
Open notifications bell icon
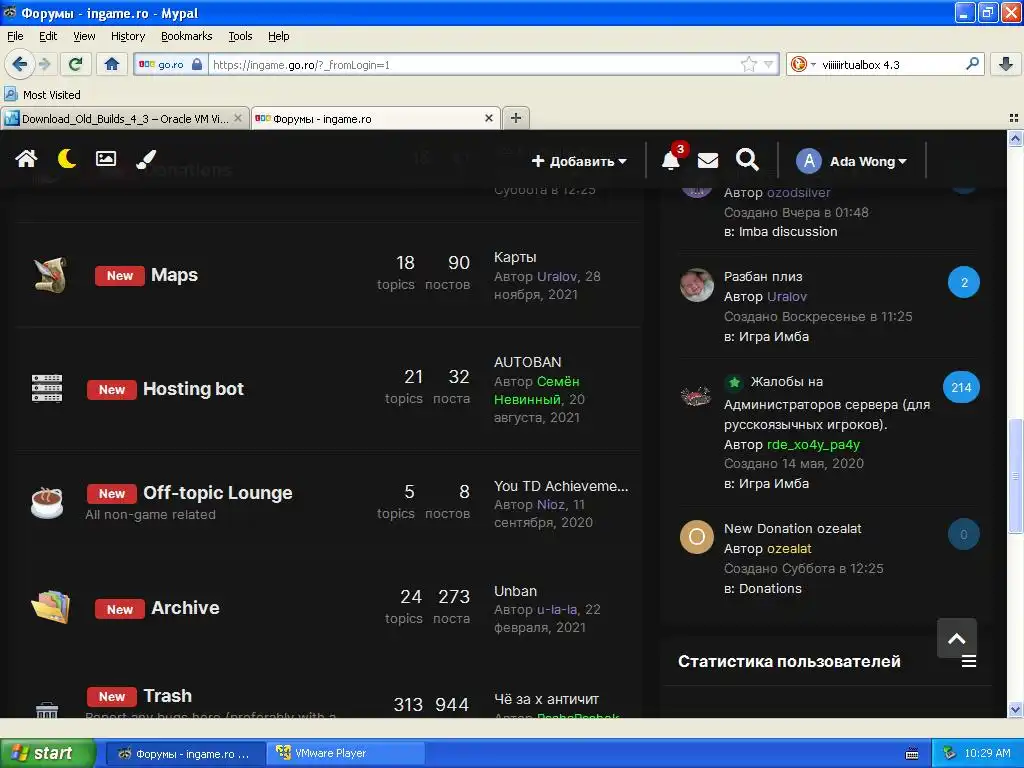click(x=671, y=161)
